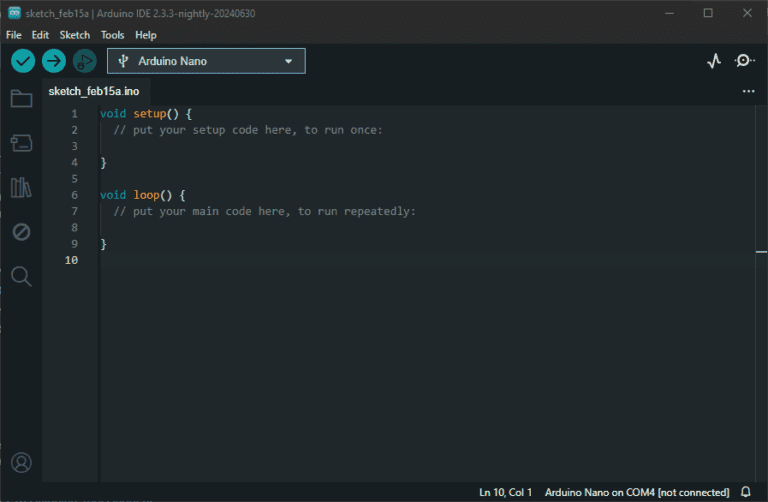The height and width of the screenshot is (502, 768).
Task: Select the sketch_feb15a.ino tab
Action: tap(94, 92)
